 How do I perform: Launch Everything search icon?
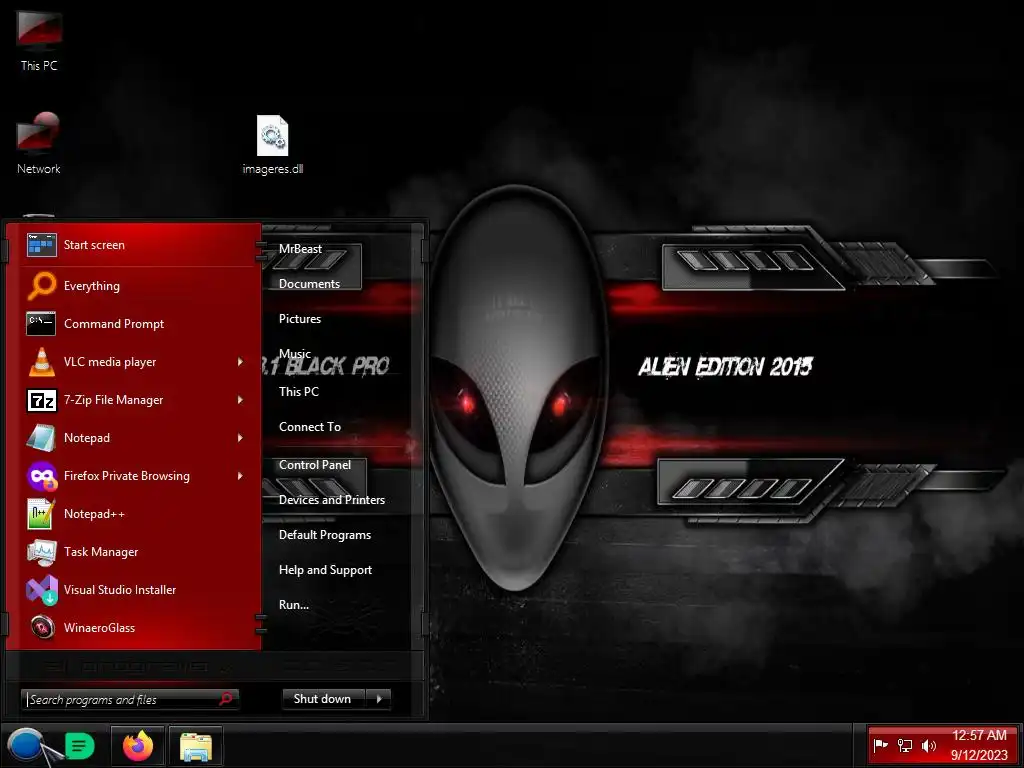click(42, 285)
